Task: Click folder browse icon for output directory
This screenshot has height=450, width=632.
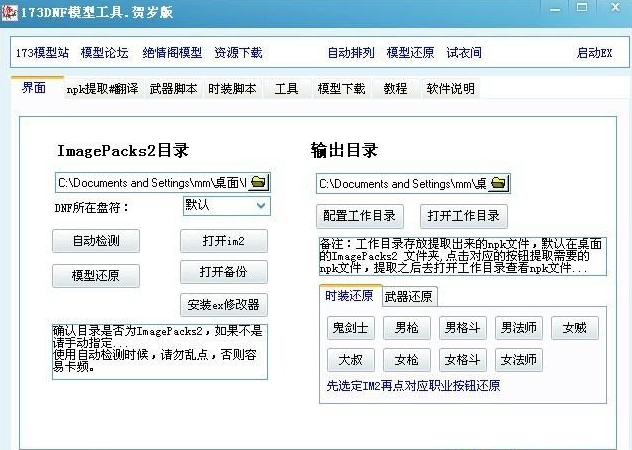Action: click(499, 183)
